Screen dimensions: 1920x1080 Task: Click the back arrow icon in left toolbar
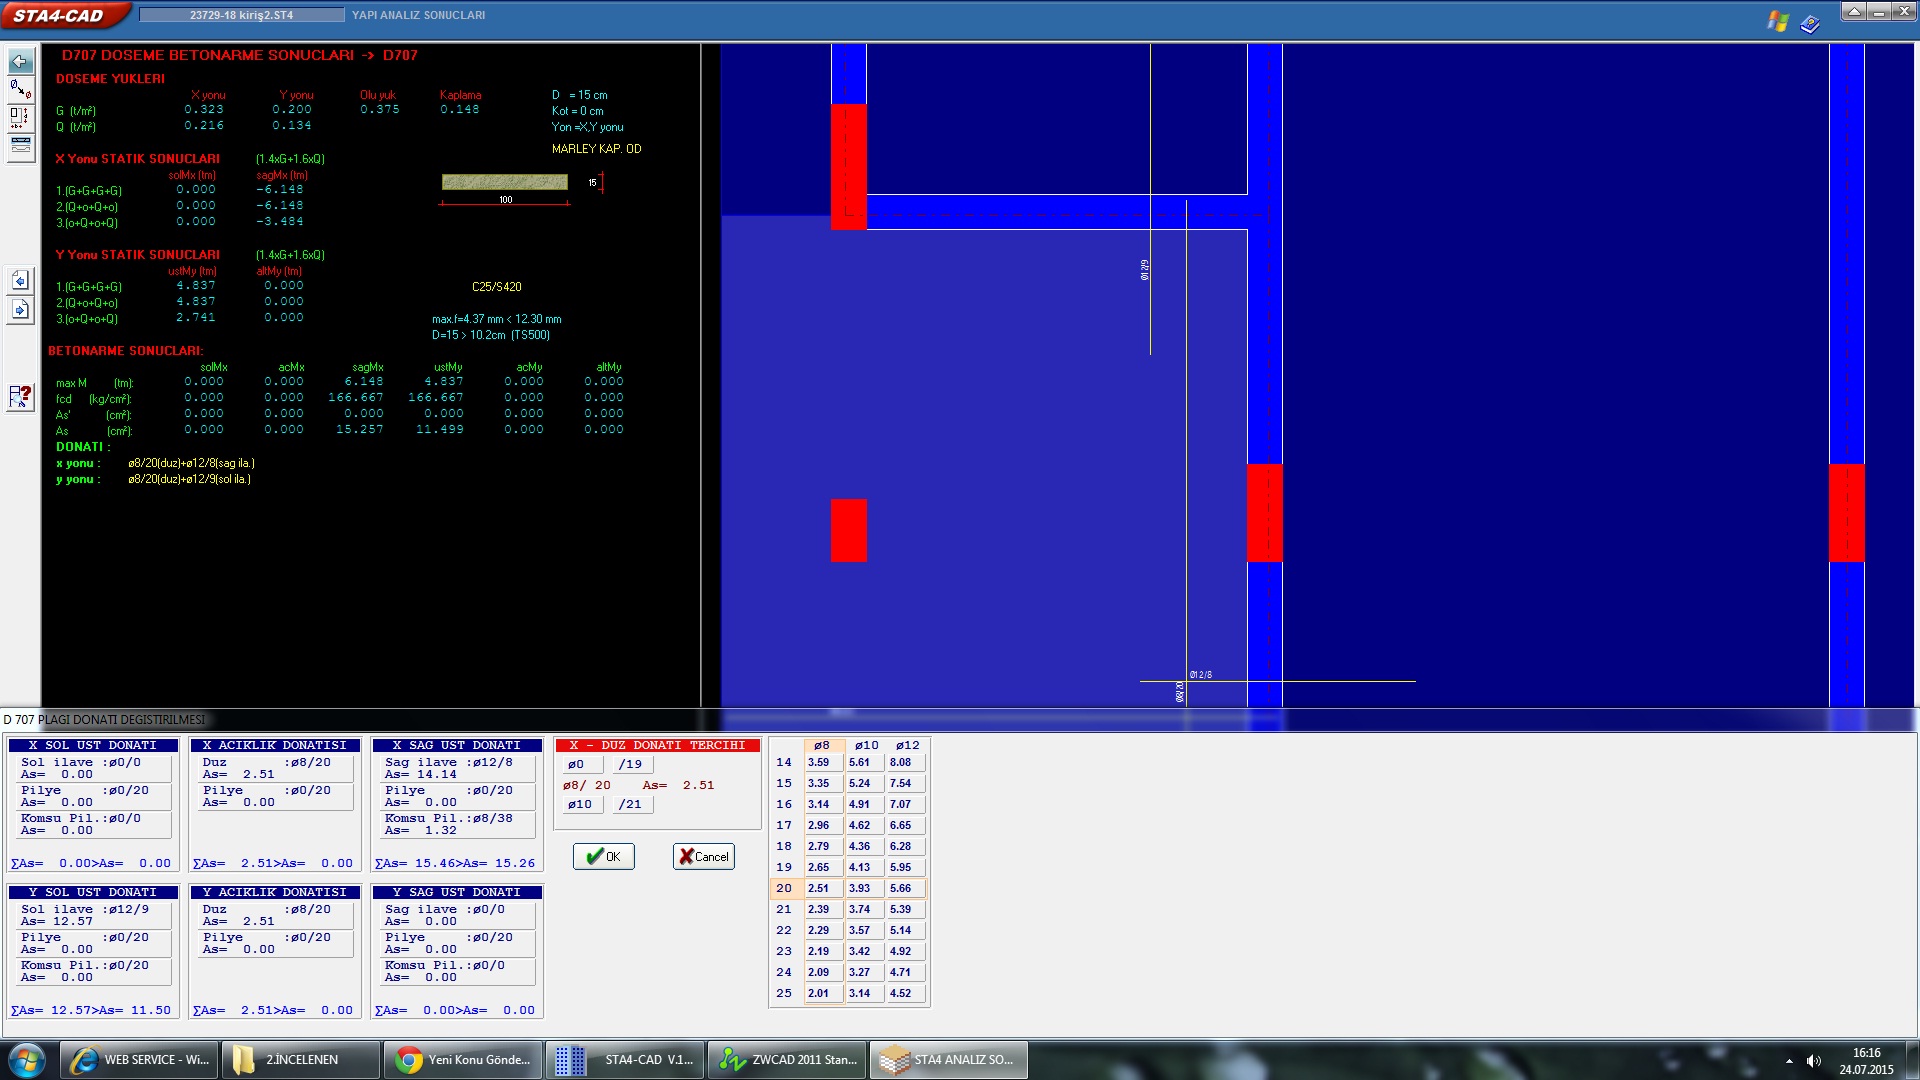20,62
